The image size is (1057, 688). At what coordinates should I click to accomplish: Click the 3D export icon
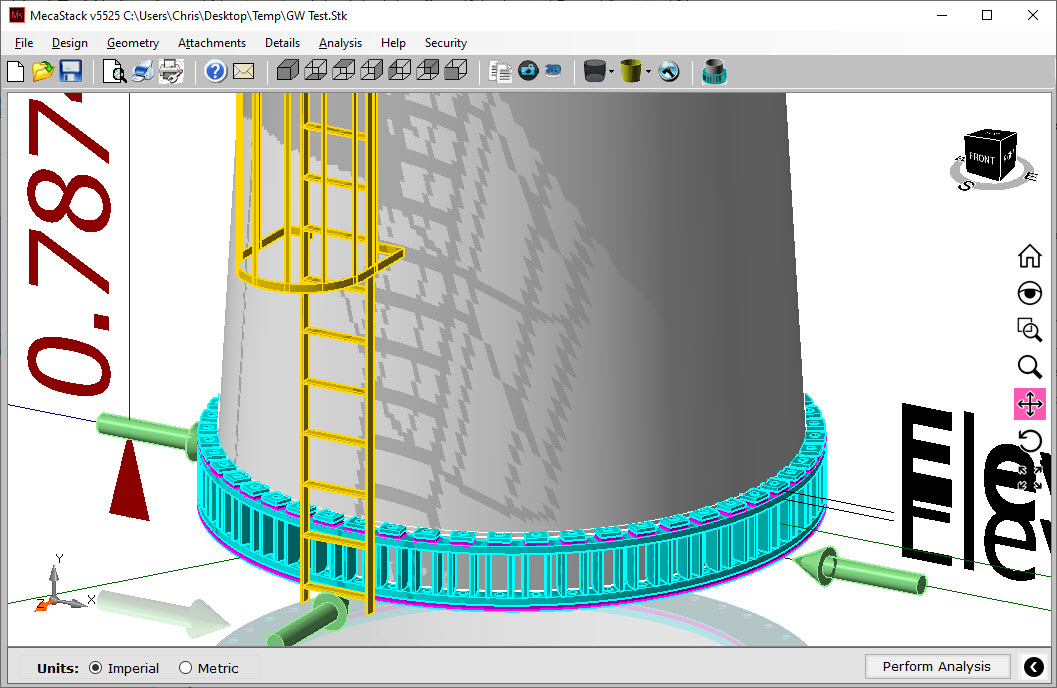[553, 71]
